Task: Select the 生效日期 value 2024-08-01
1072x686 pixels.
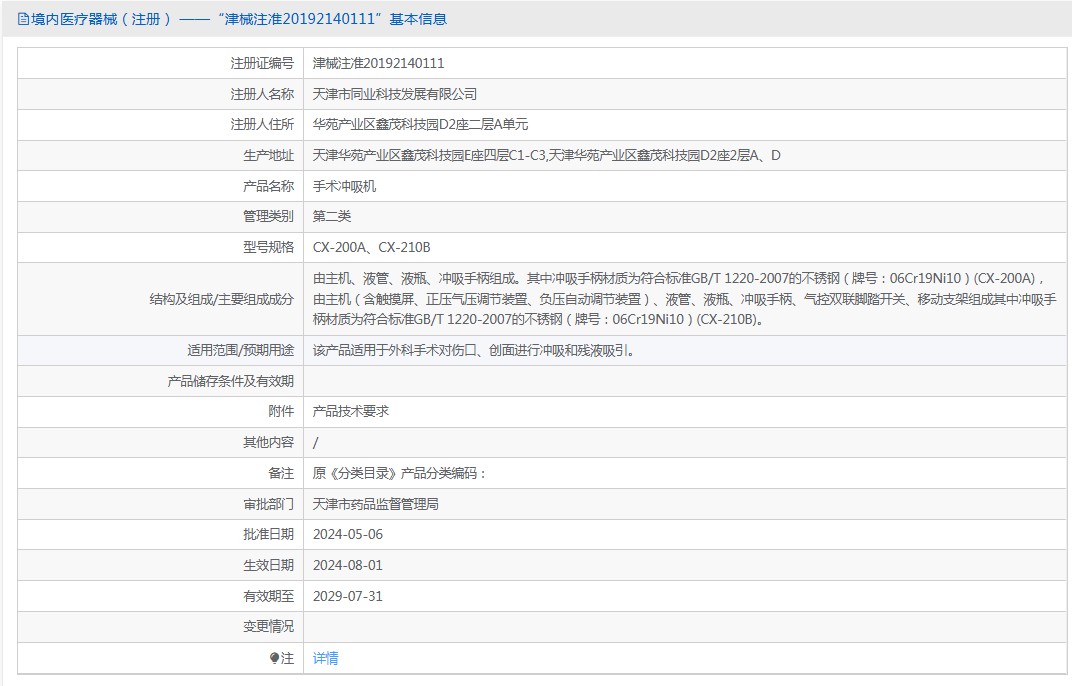Action: [x=350, y=564]
